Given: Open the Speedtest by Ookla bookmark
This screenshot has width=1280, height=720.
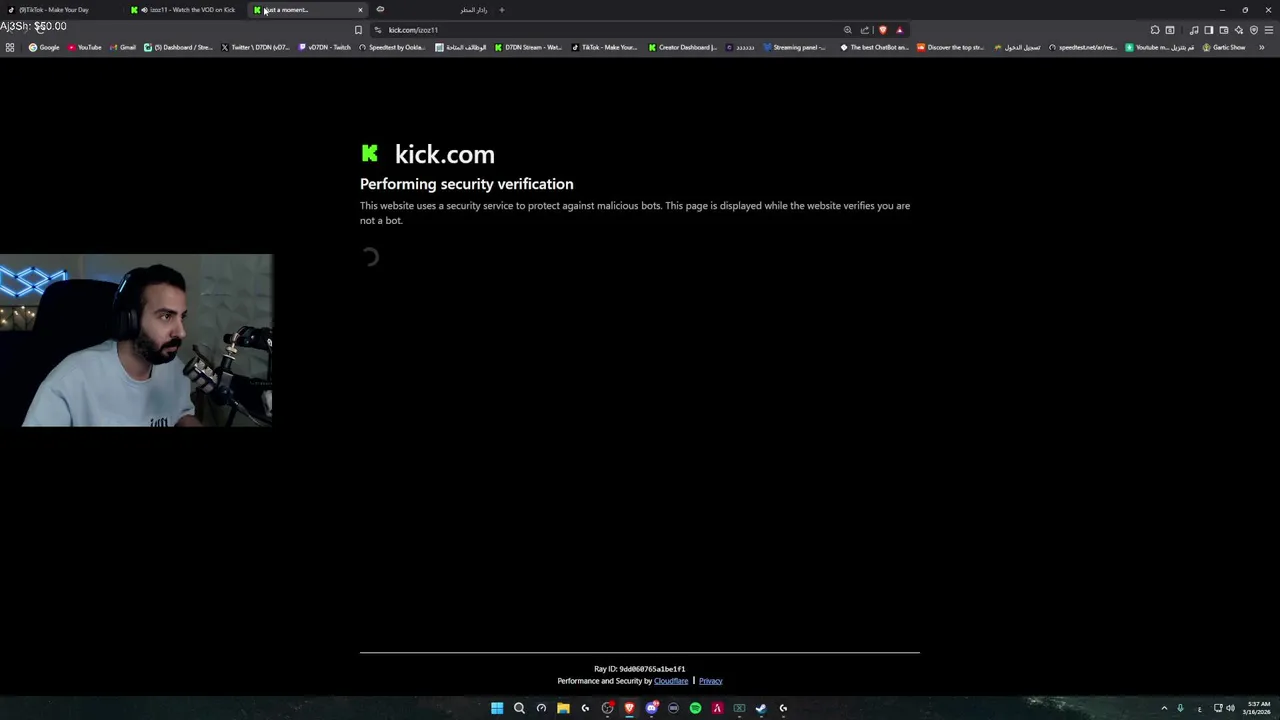Looking at the screenshot, I should point(392,47).
